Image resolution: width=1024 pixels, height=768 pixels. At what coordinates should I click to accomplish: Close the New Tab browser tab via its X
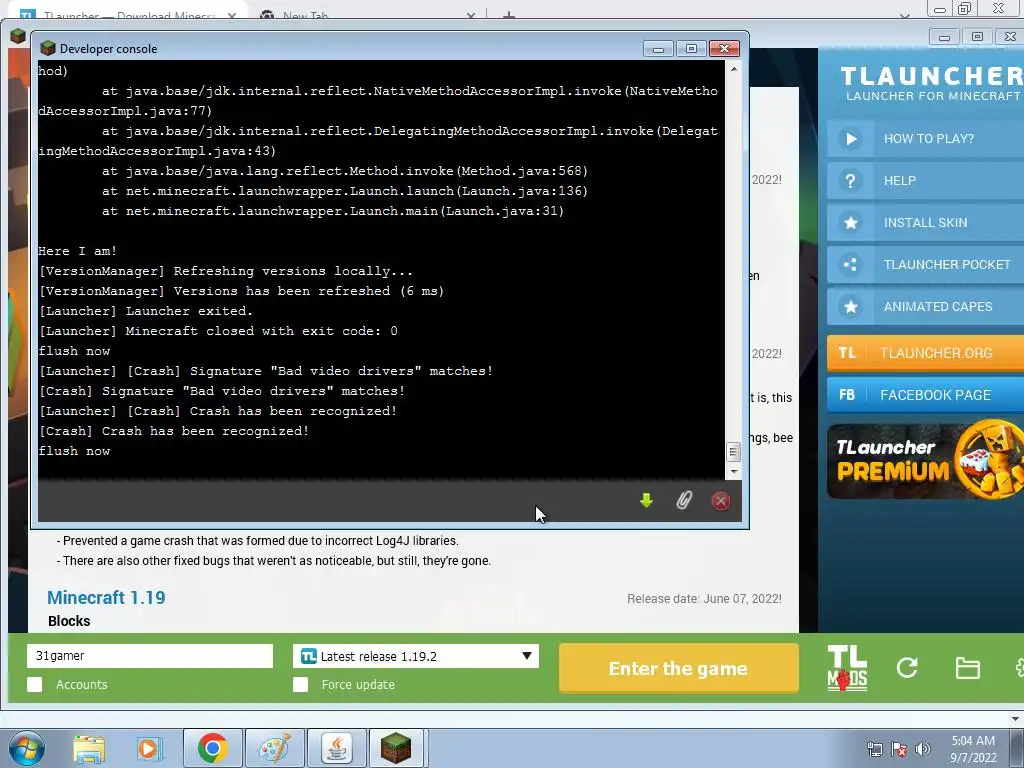tap(471, 15)
